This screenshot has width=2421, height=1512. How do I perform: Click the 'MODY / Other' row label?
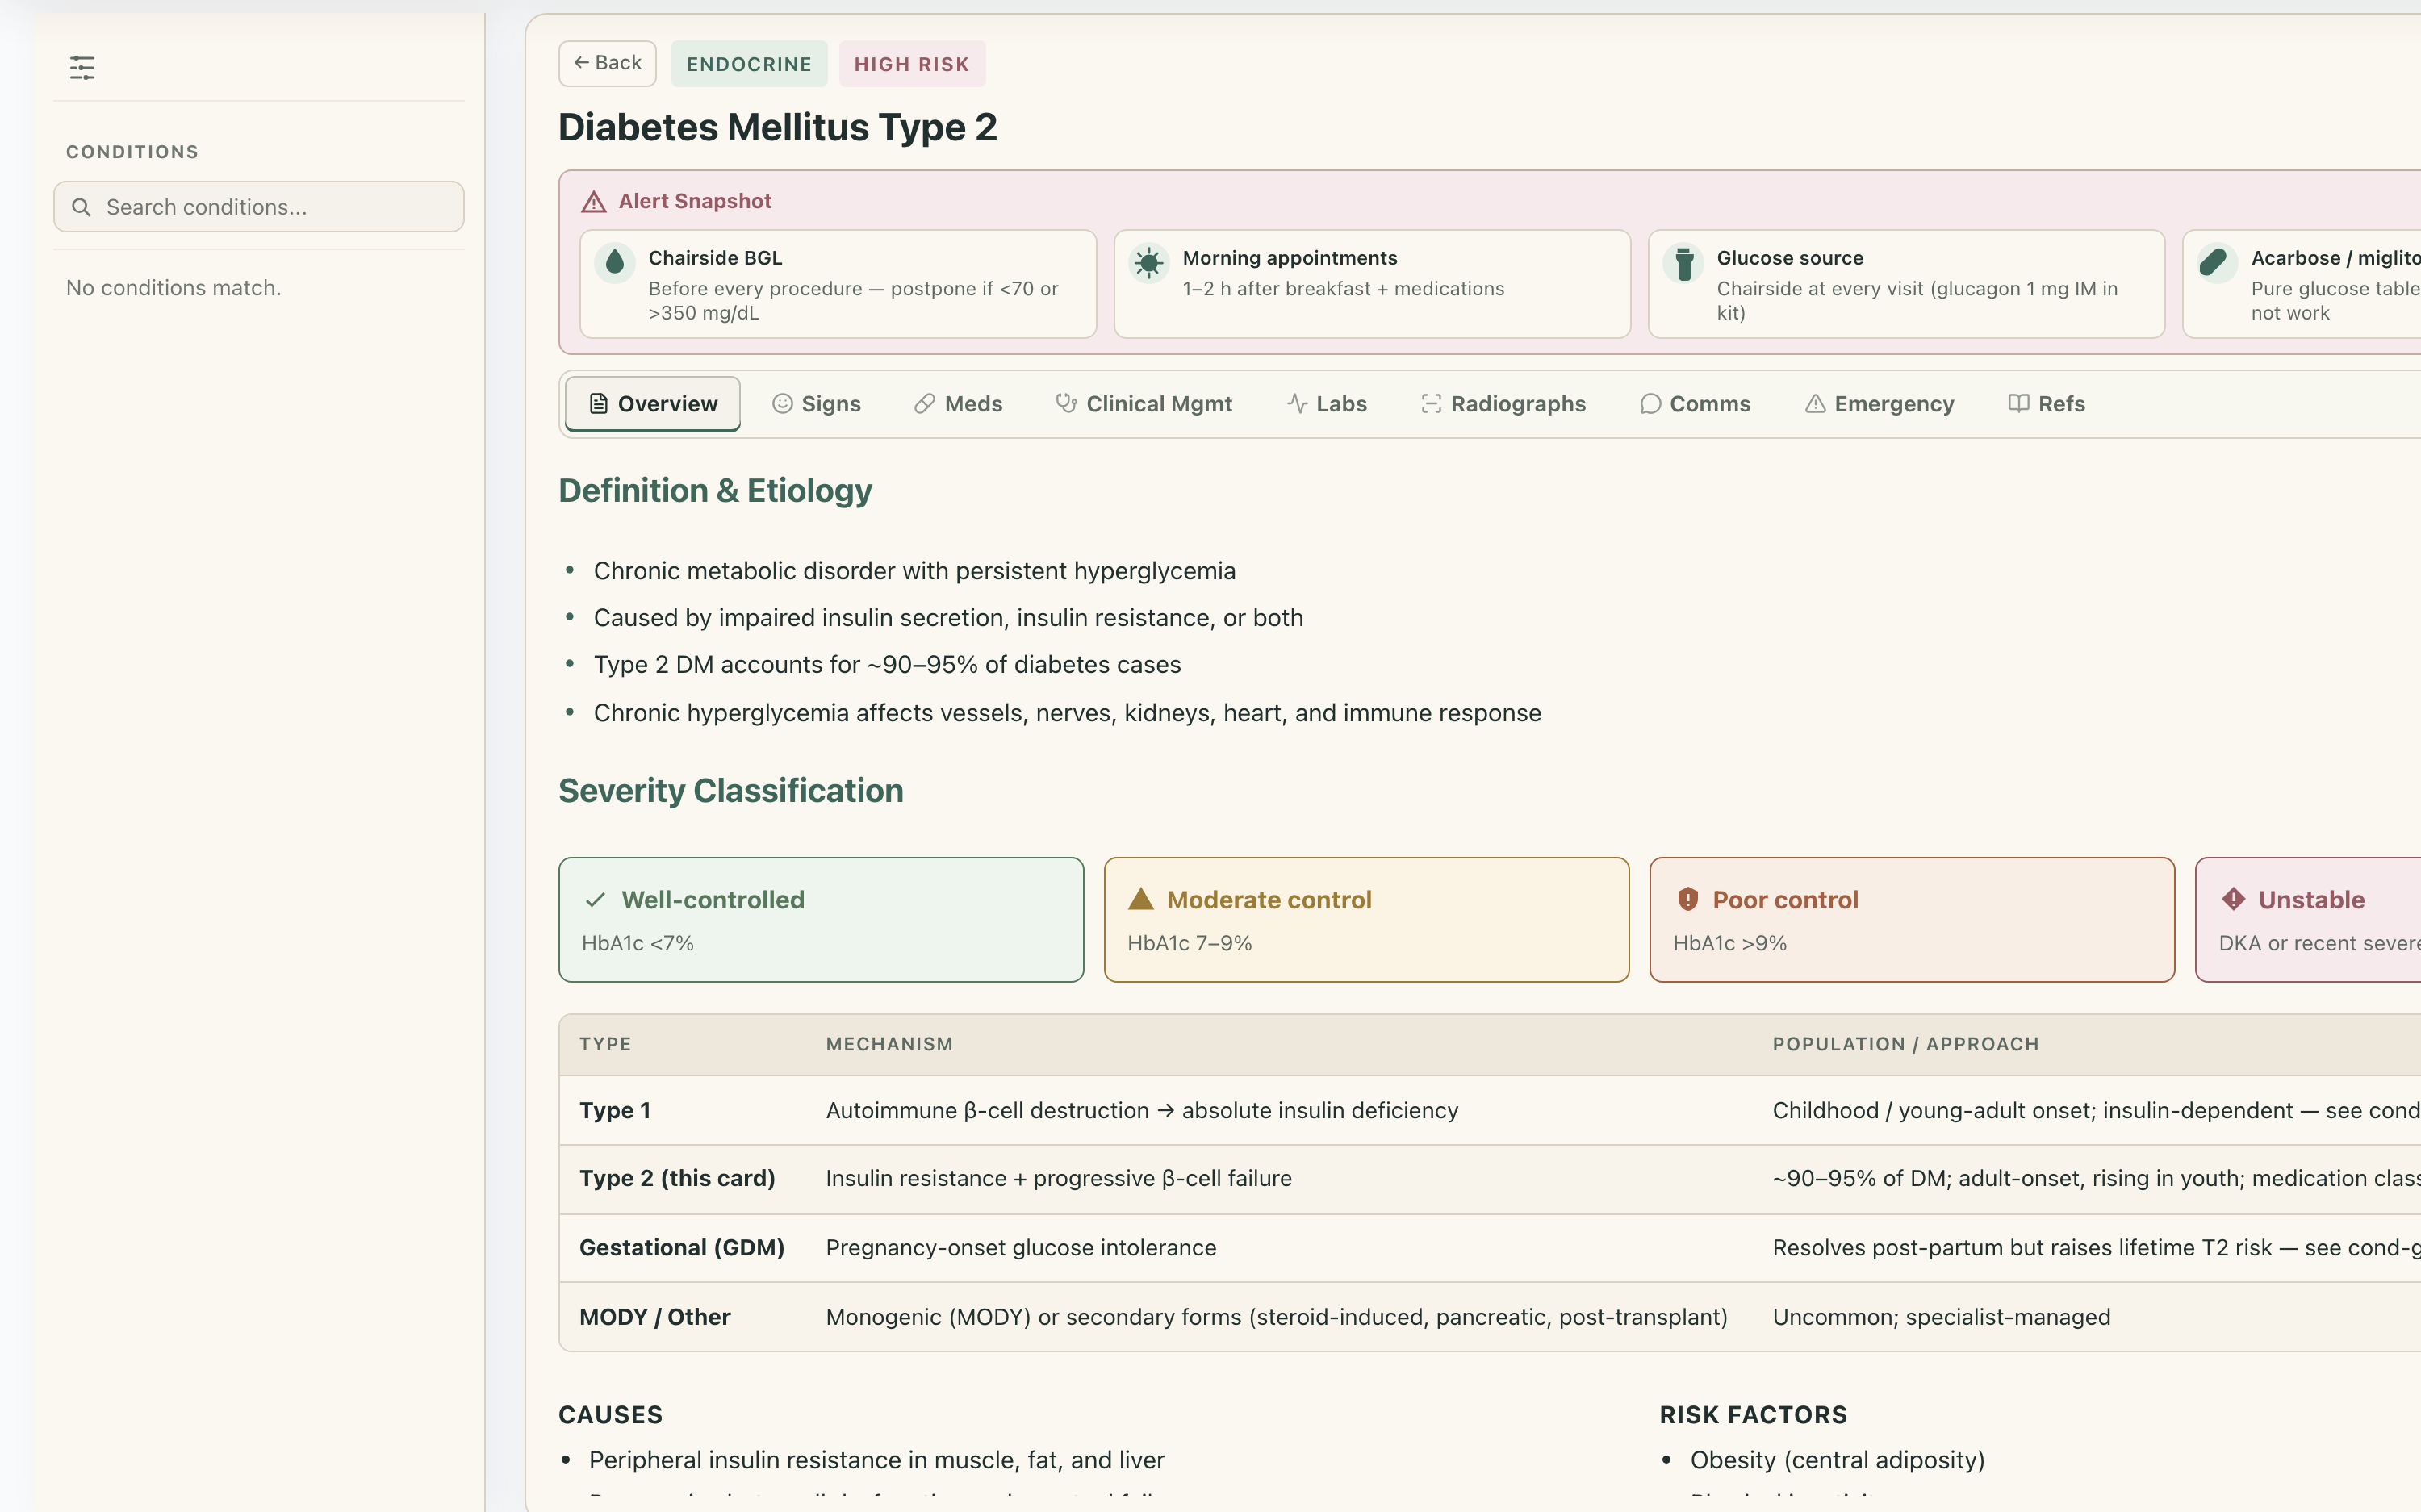point(655,1318)
